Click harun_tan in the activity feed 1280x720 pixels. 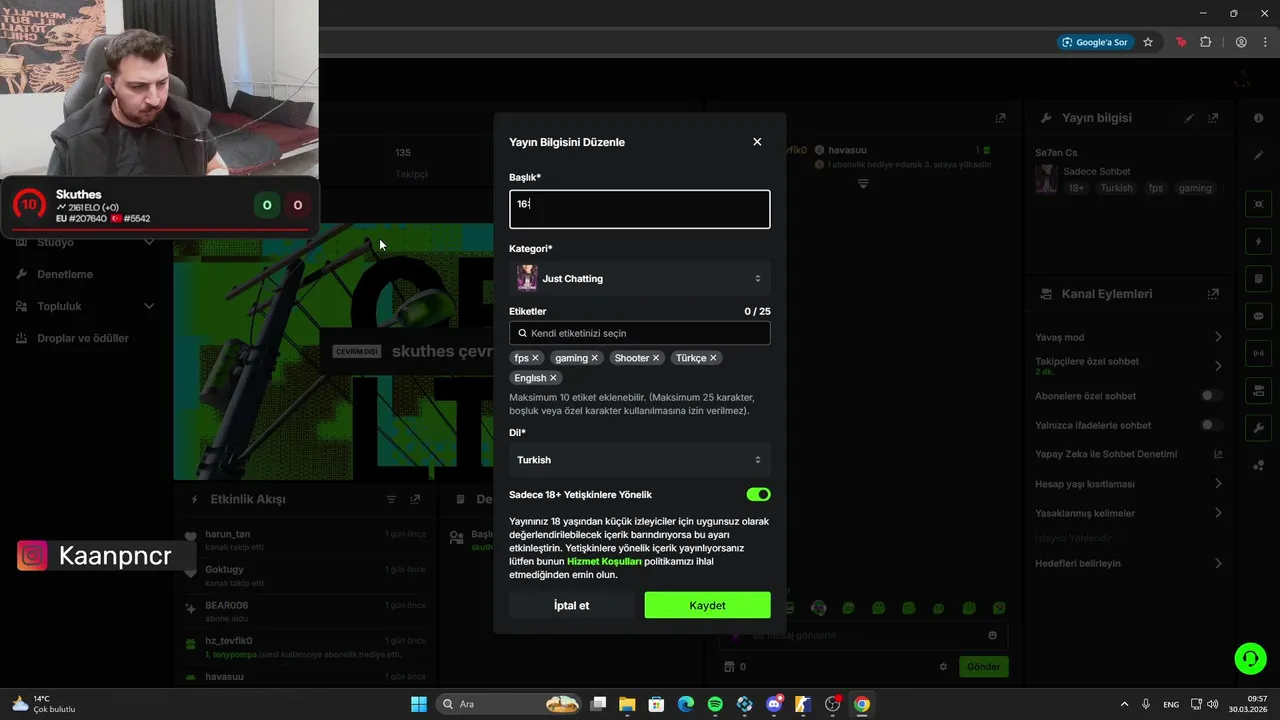pyautogui.click(x=227, y=534)
